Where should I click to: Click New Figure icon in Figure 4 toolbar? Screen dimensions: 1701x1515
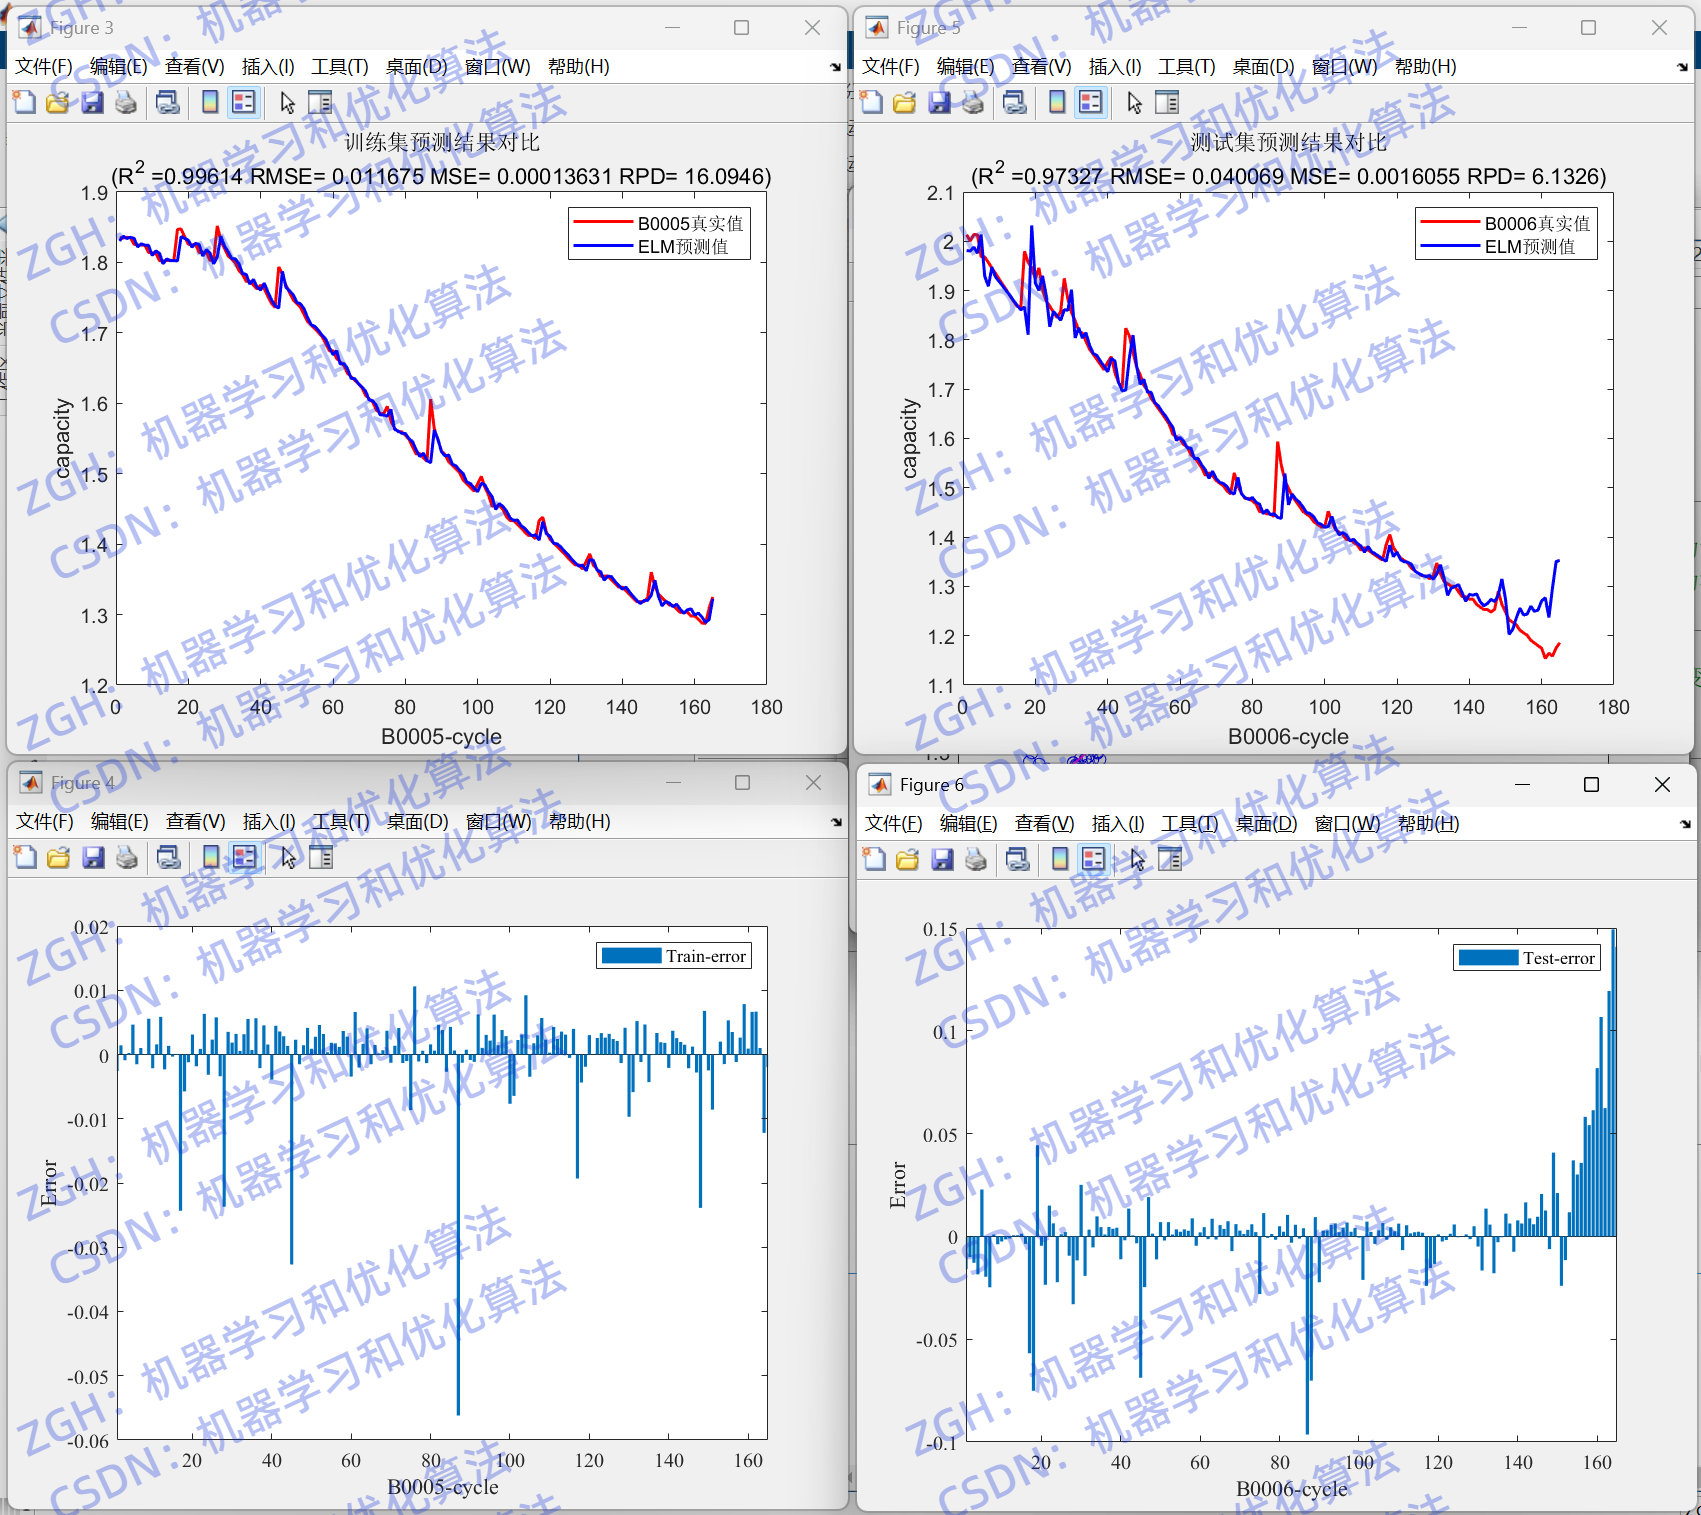[x=26, y=857]
